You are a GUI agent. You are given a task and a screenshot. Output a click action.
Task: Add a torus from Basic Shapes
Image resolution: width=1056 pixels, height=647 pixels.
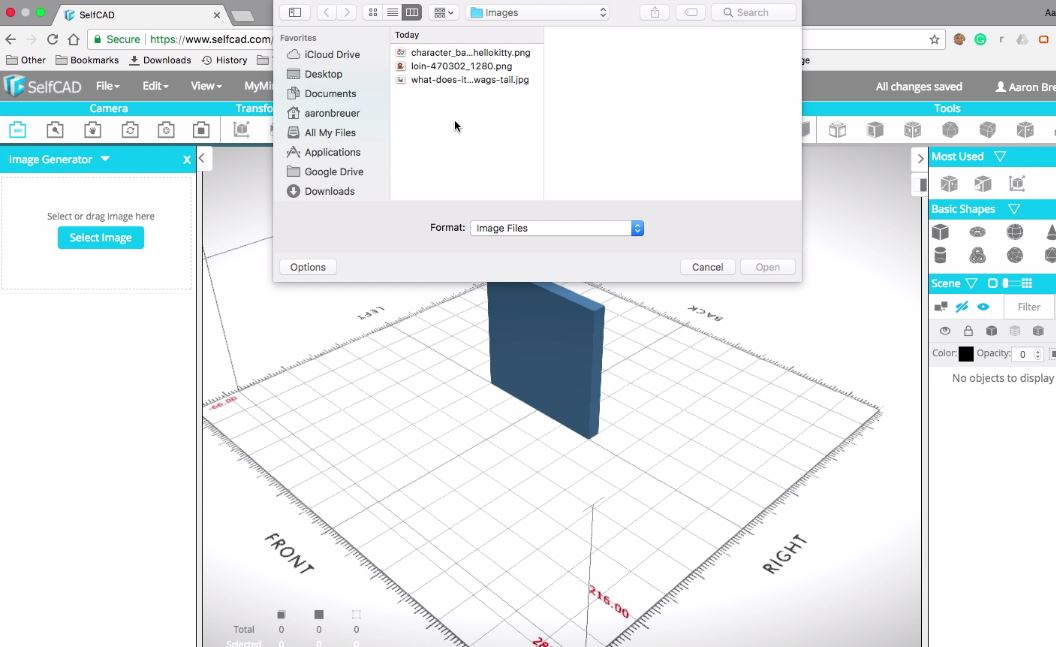click(978, 232)
